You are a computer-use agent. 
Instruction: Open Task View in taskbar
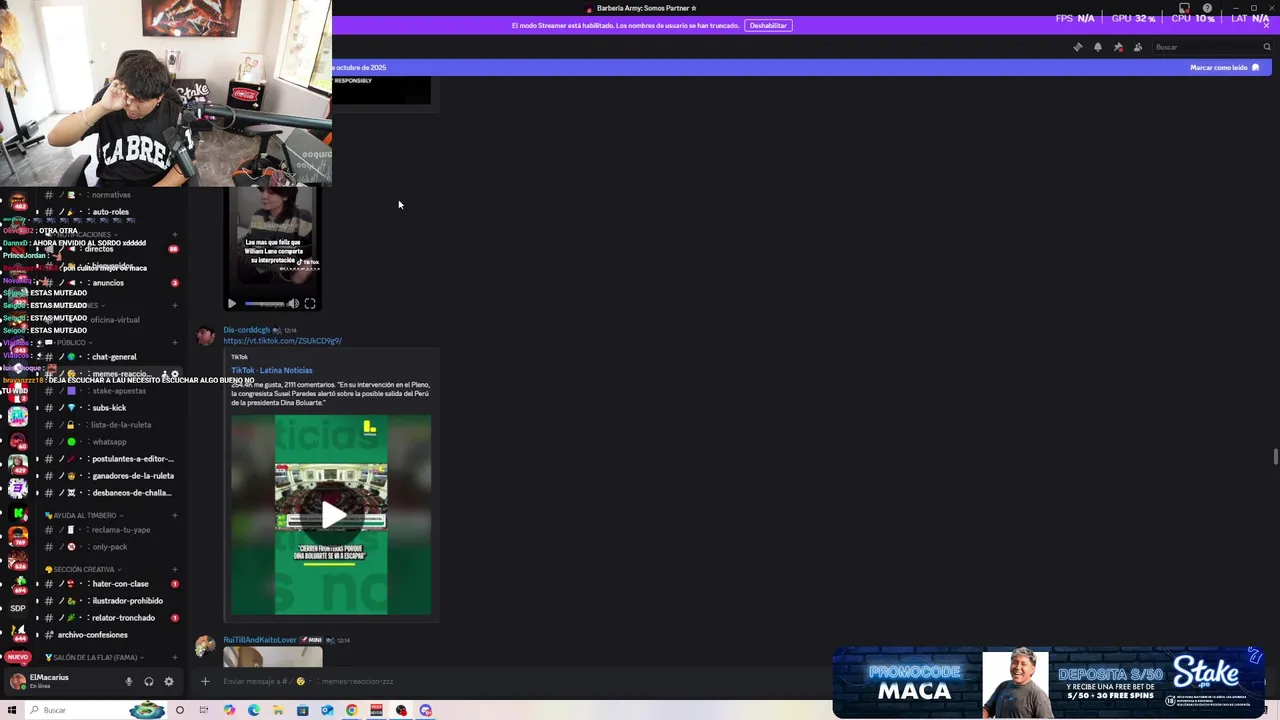click(x=204, y=710)
